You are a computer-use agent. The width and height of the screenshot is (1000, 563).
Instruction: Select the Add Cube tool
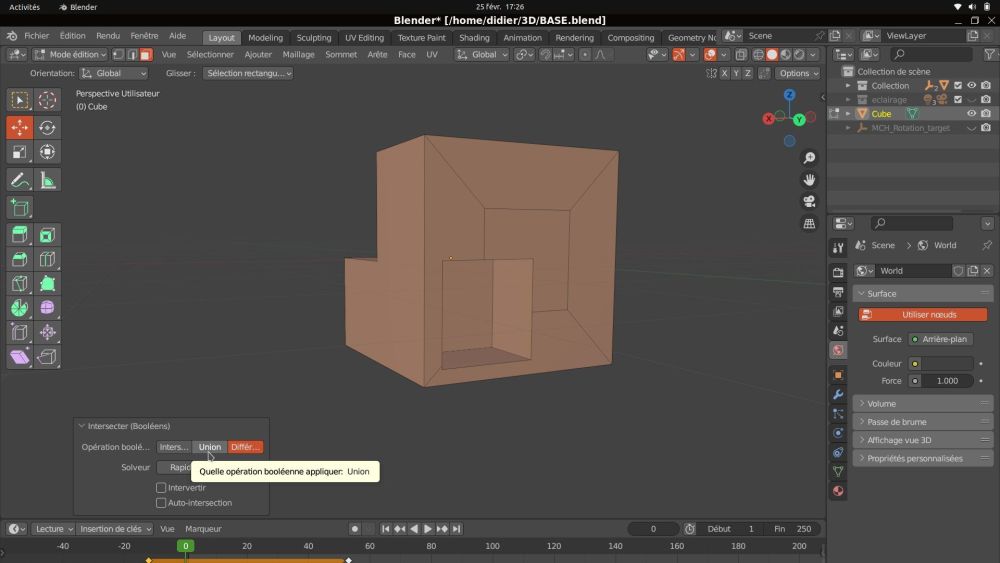tap(20, 208)
